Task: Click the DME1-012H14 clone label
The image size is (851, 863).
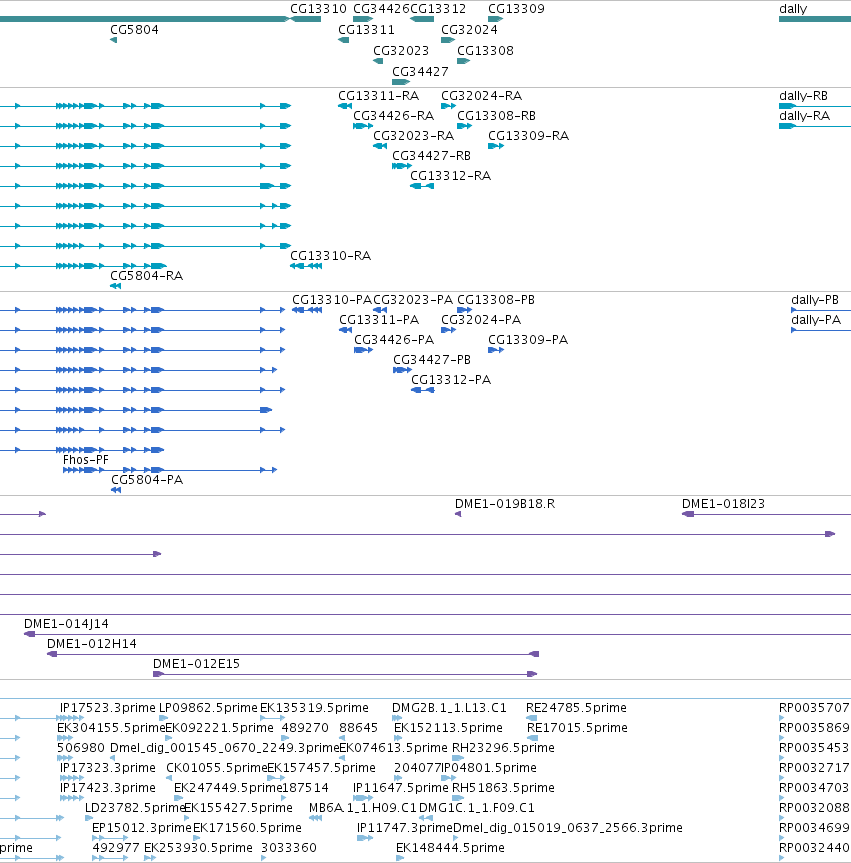Action: [91, 643]
